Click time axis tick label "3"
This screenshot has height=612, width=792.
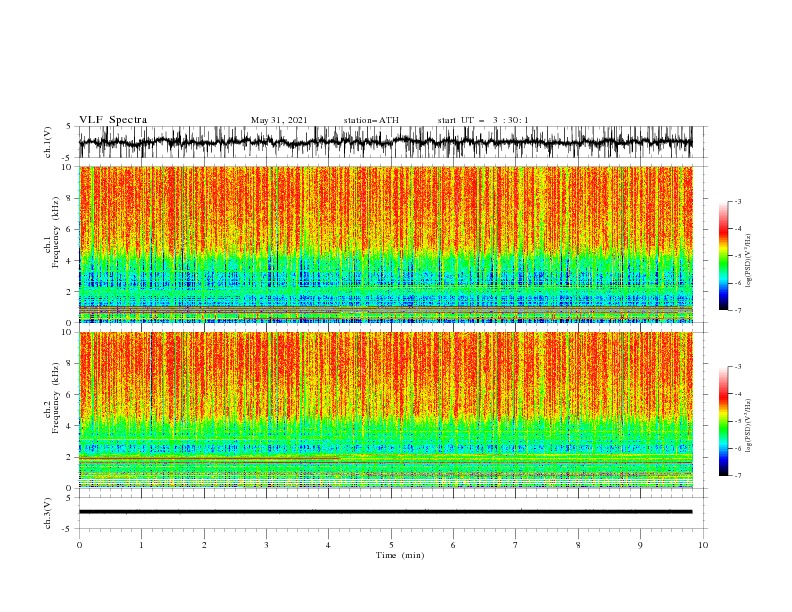click(x=266, y=545)
